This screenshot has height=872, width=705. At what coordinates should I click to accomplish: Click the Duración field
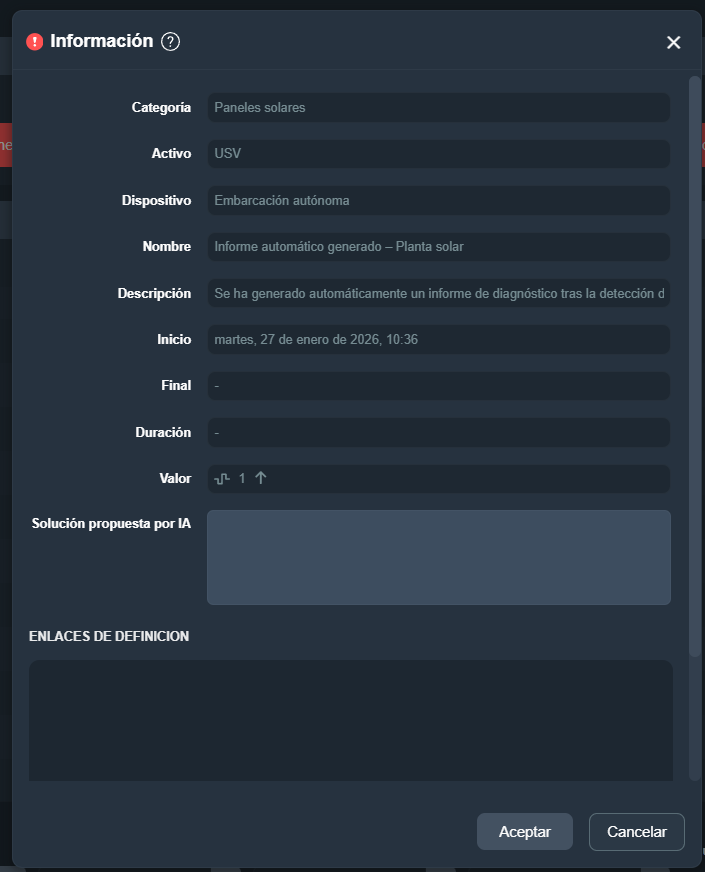pyautogui.click(x=439, y=432)
